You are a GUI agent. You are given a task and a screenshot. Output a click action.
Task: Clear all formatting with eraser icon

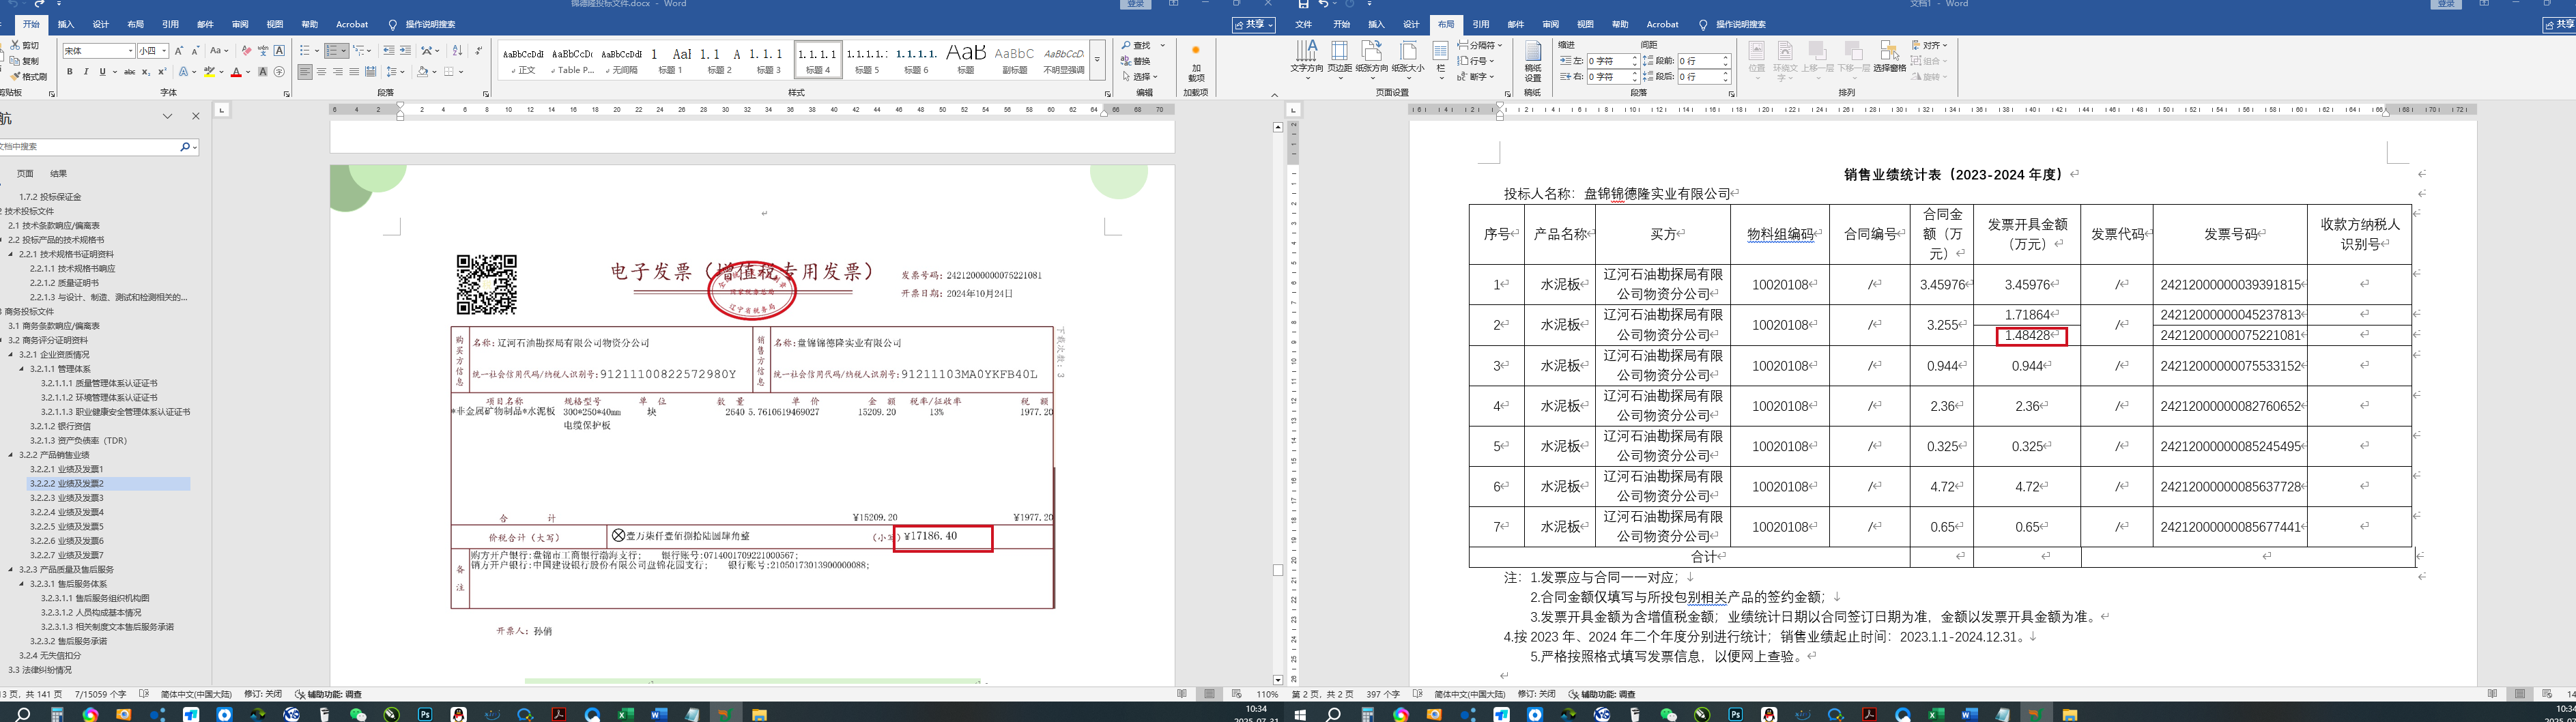click(x=246, y=51)
